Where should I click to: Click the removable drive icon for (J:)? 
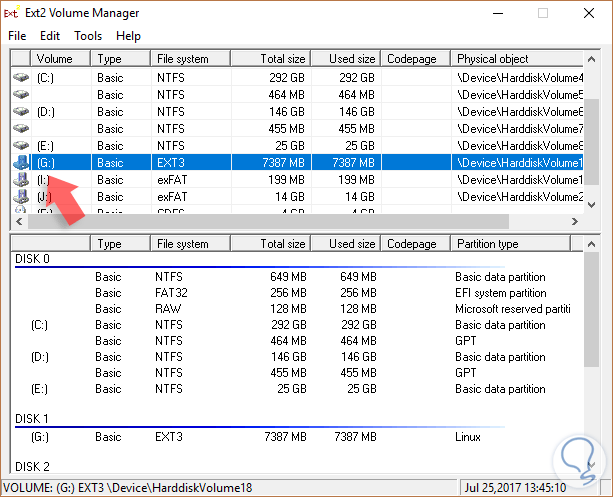[x=21, y=196]
